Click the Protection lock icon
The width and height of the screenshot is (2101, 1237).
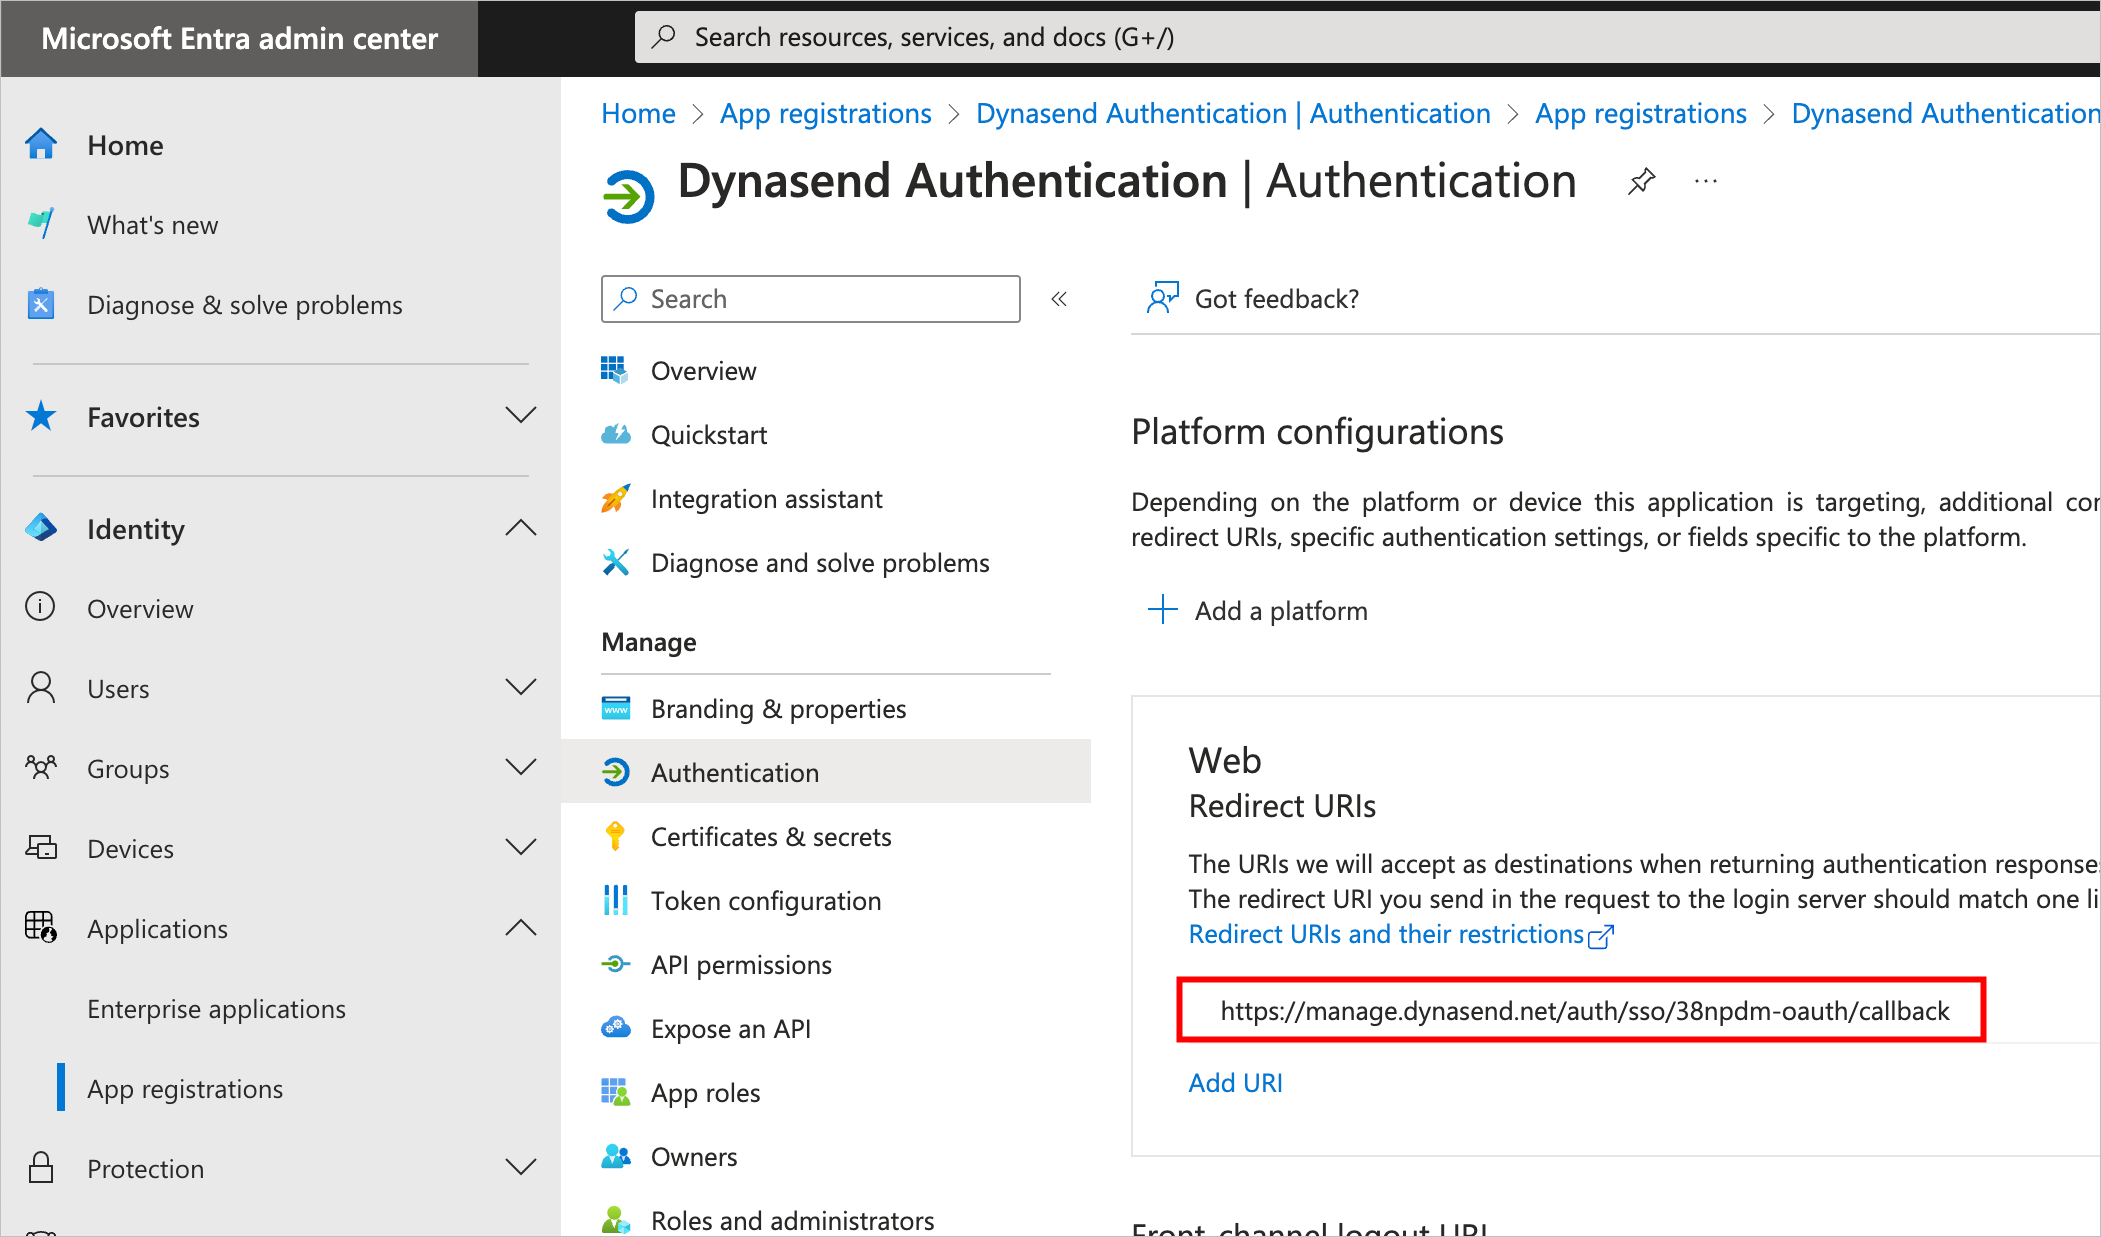pyautogui.click(x=41, y=1167)
